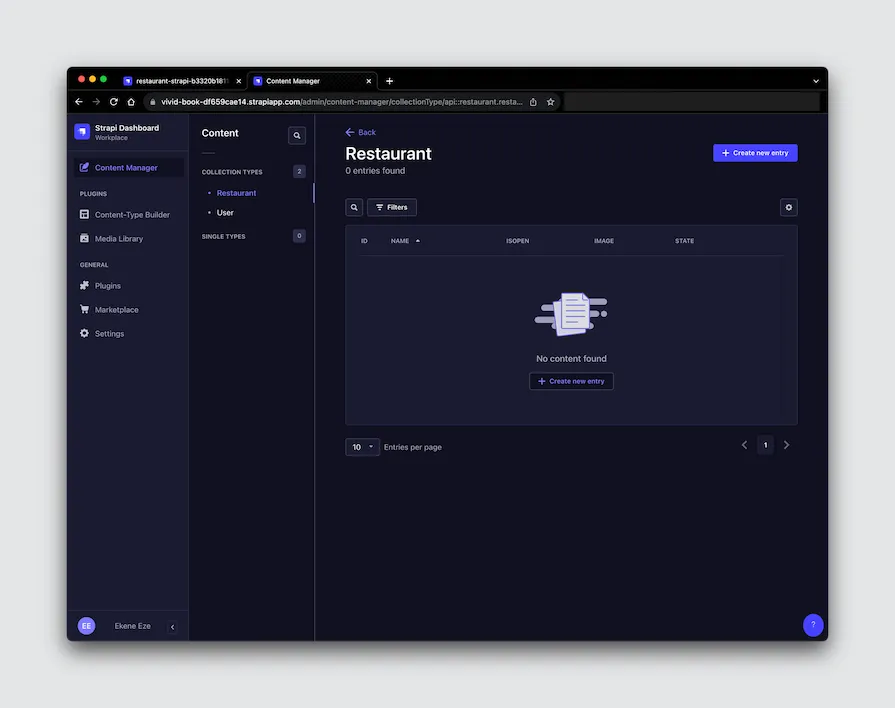This screenshot has height=708, width=895.
Task: Click the Back link above Restaurant
Action: (x=360, y=131)
